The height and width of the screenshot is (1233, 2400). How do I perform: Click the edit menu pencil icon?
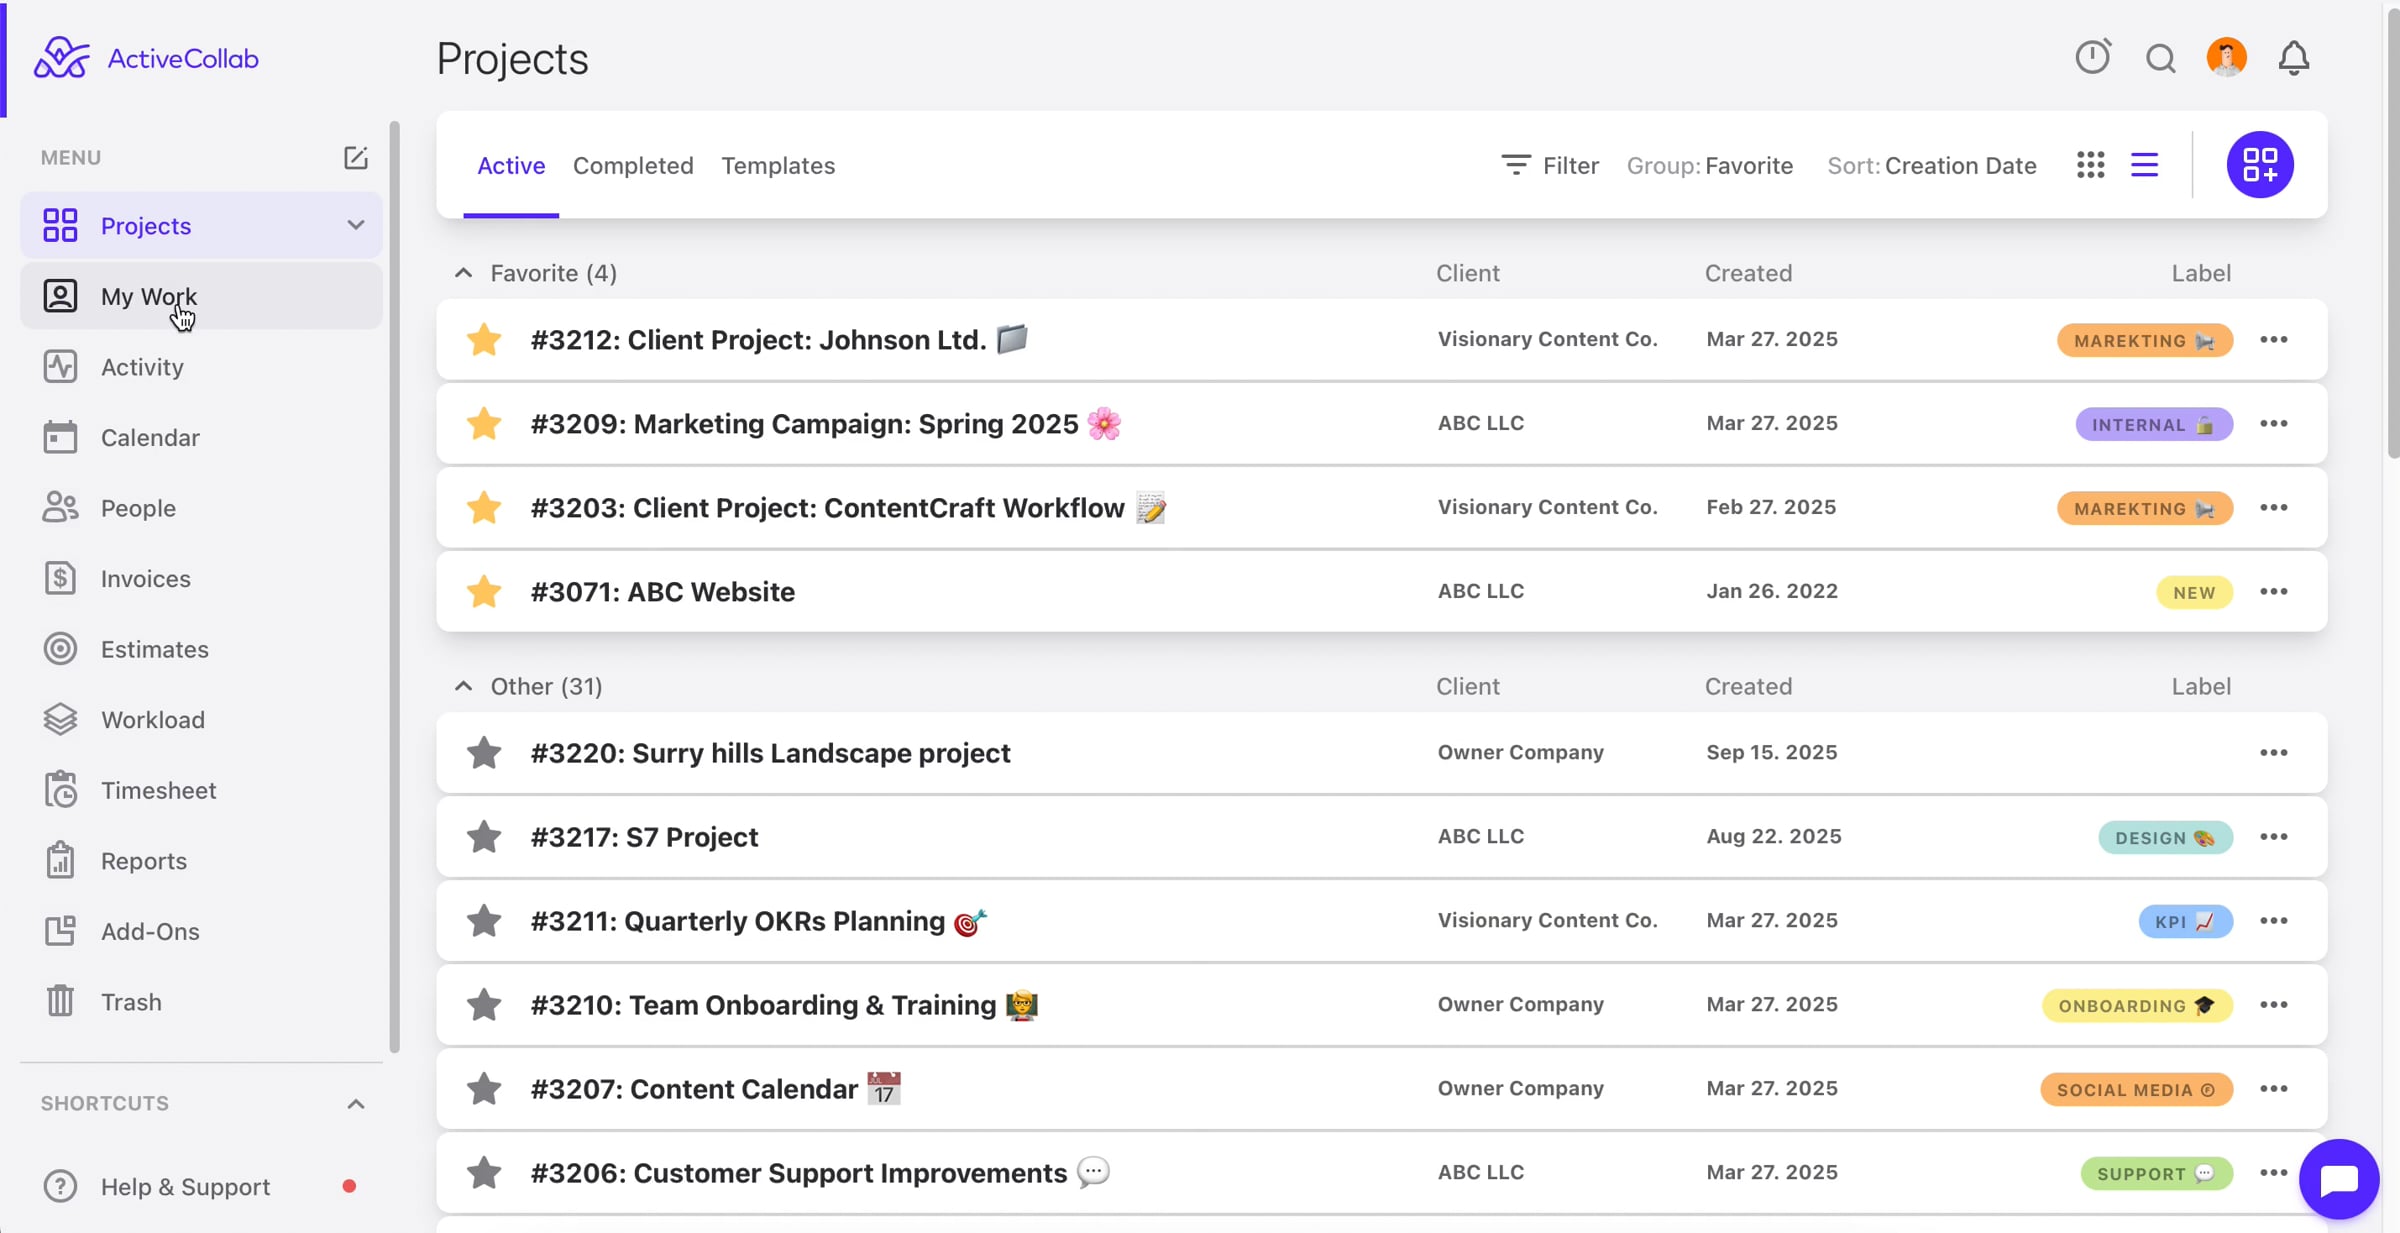pyautogui.click(x=355, y=158)
